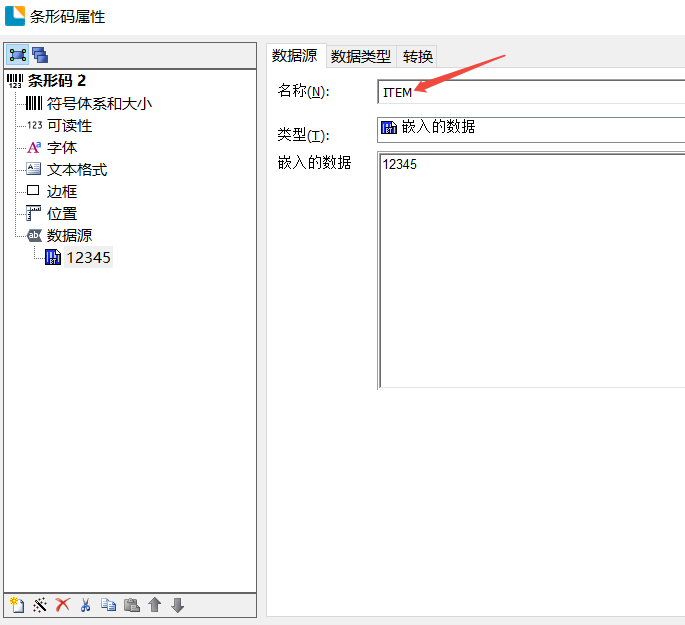Switch to the 数据源 tab
The width and height of the screenshot is (685, 625).
tap(295, 56)
